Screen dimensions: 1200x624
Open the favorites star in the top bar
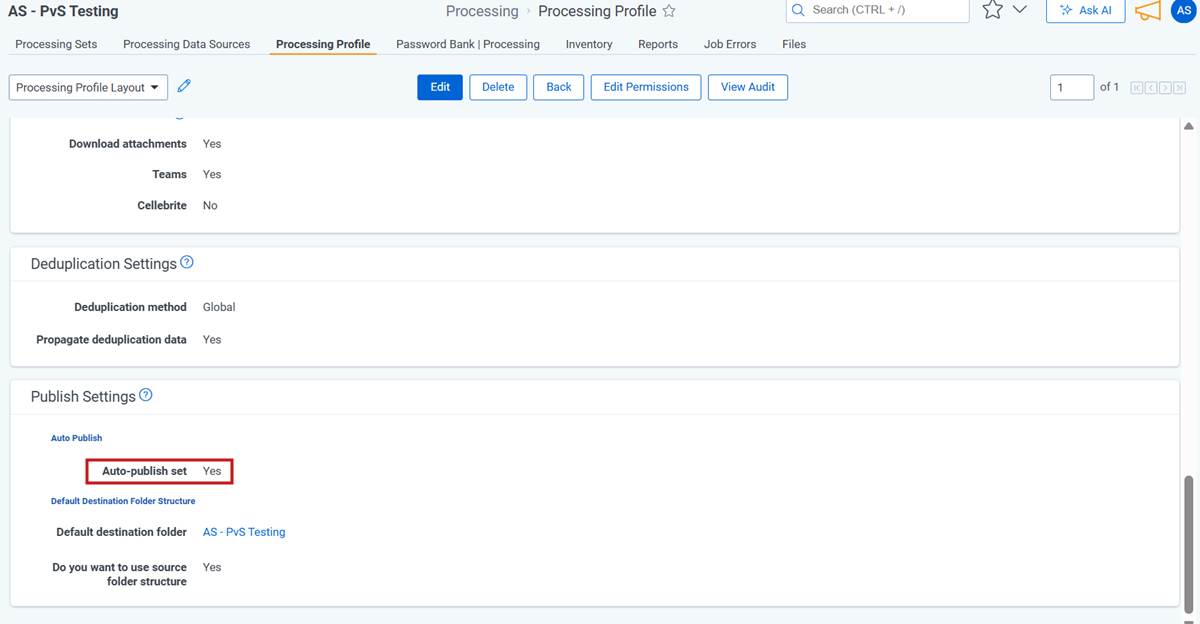point(992,10)
